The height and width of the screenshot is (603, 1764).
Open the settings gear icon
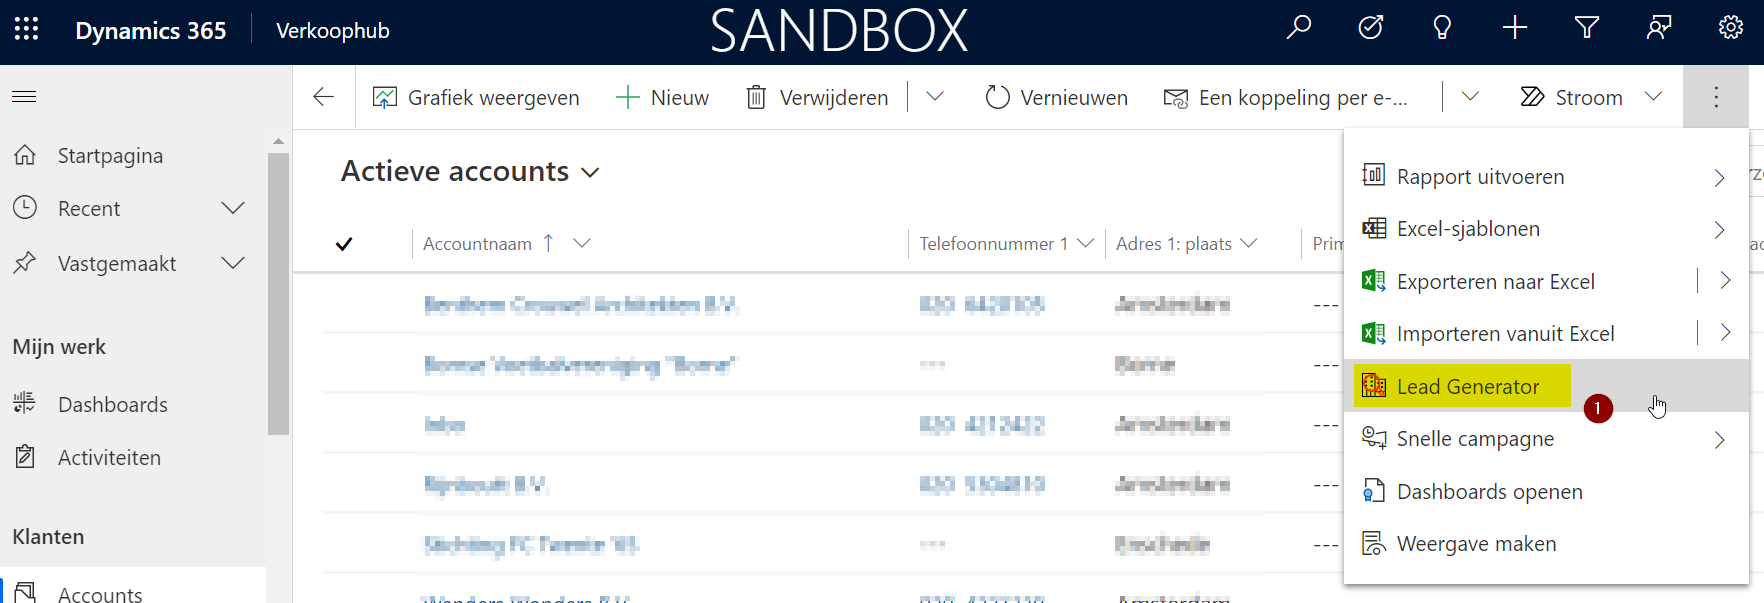point(1730,28)
